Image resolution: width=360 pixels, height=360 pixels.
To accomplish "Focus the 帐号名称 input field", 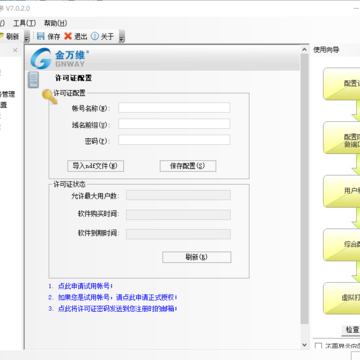I will (174, 108).
